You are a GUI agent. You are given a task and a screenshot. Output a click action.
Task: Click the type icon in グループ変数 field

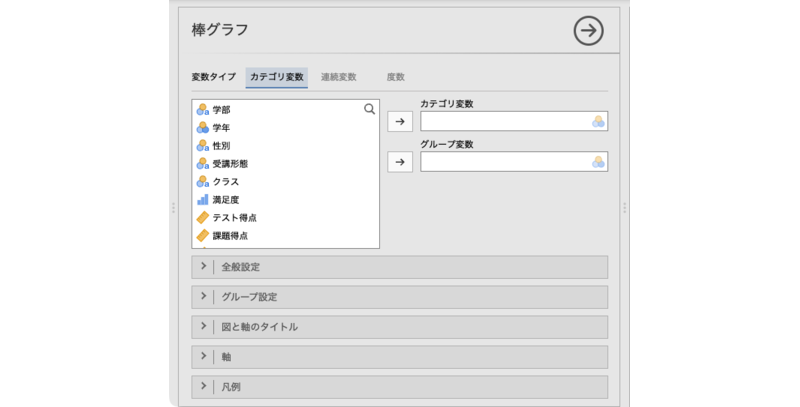[x=597, y=162]
